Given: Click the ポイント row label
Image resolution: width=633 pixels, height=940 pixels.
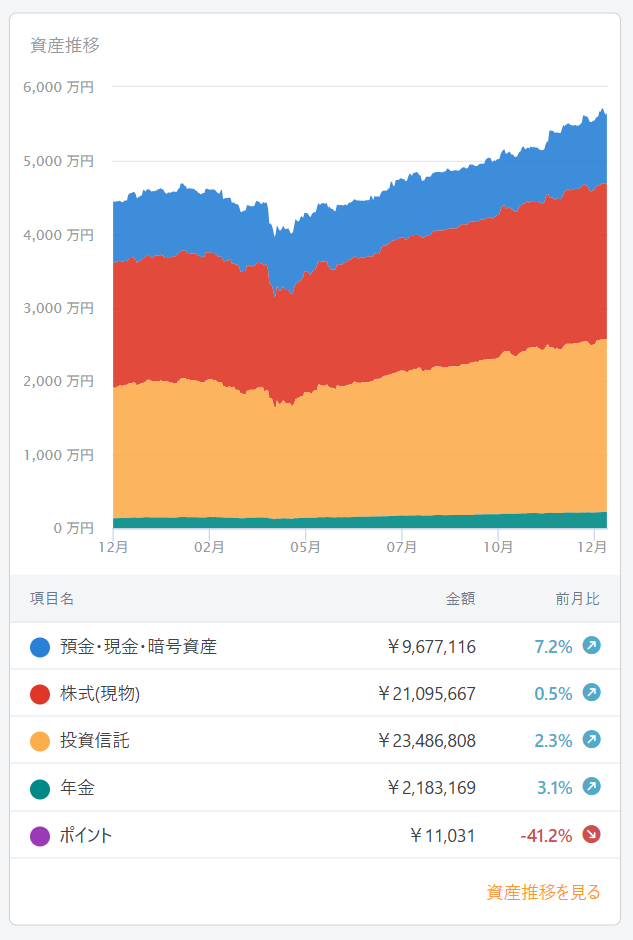Looking at the screenshot, I should click(86, 835).
